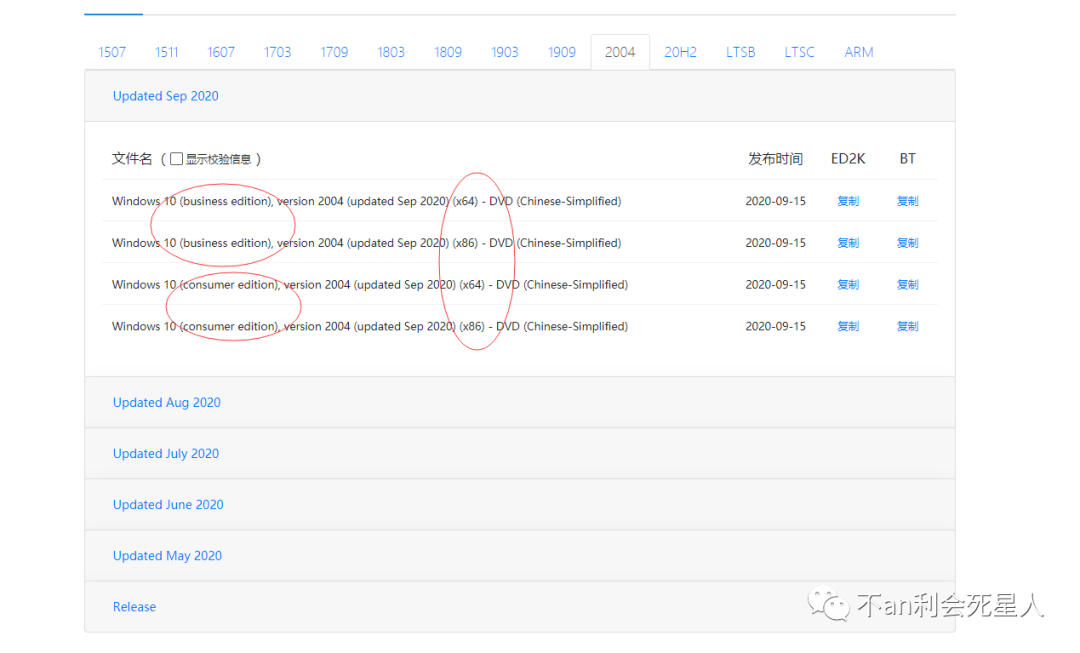
Task: Expand the Updated Aug 2020 section
Action: coord(167,402)
